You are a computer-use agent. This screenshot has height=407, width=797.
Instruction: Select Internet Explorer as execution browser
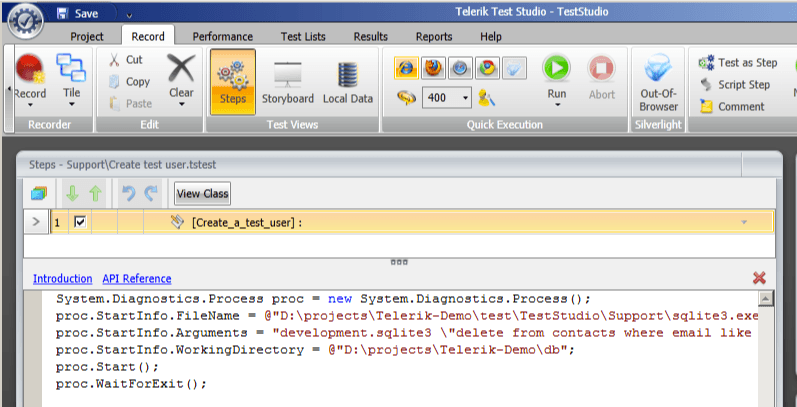point(406,68)
